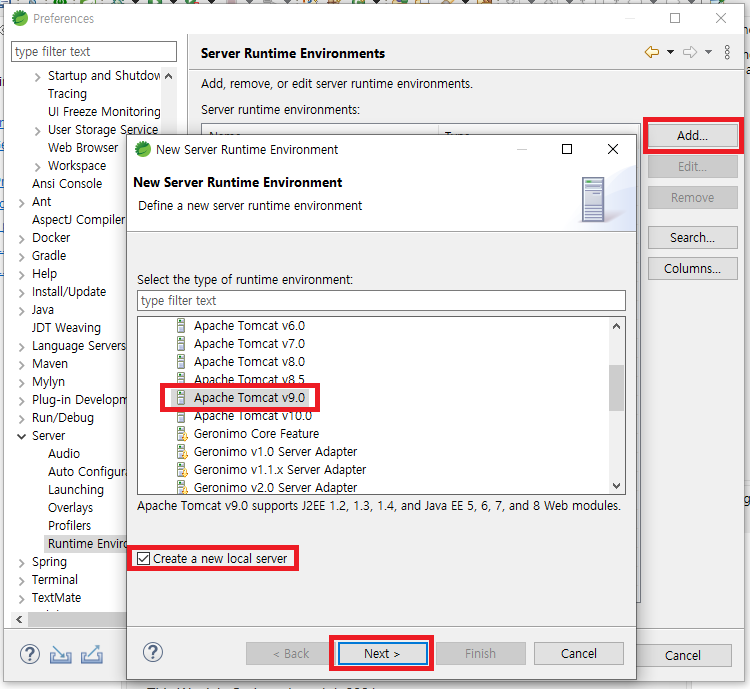This screenshot has height=689, width=750.
Task: Click the export preferences icon
Action: tap(92, 655)
